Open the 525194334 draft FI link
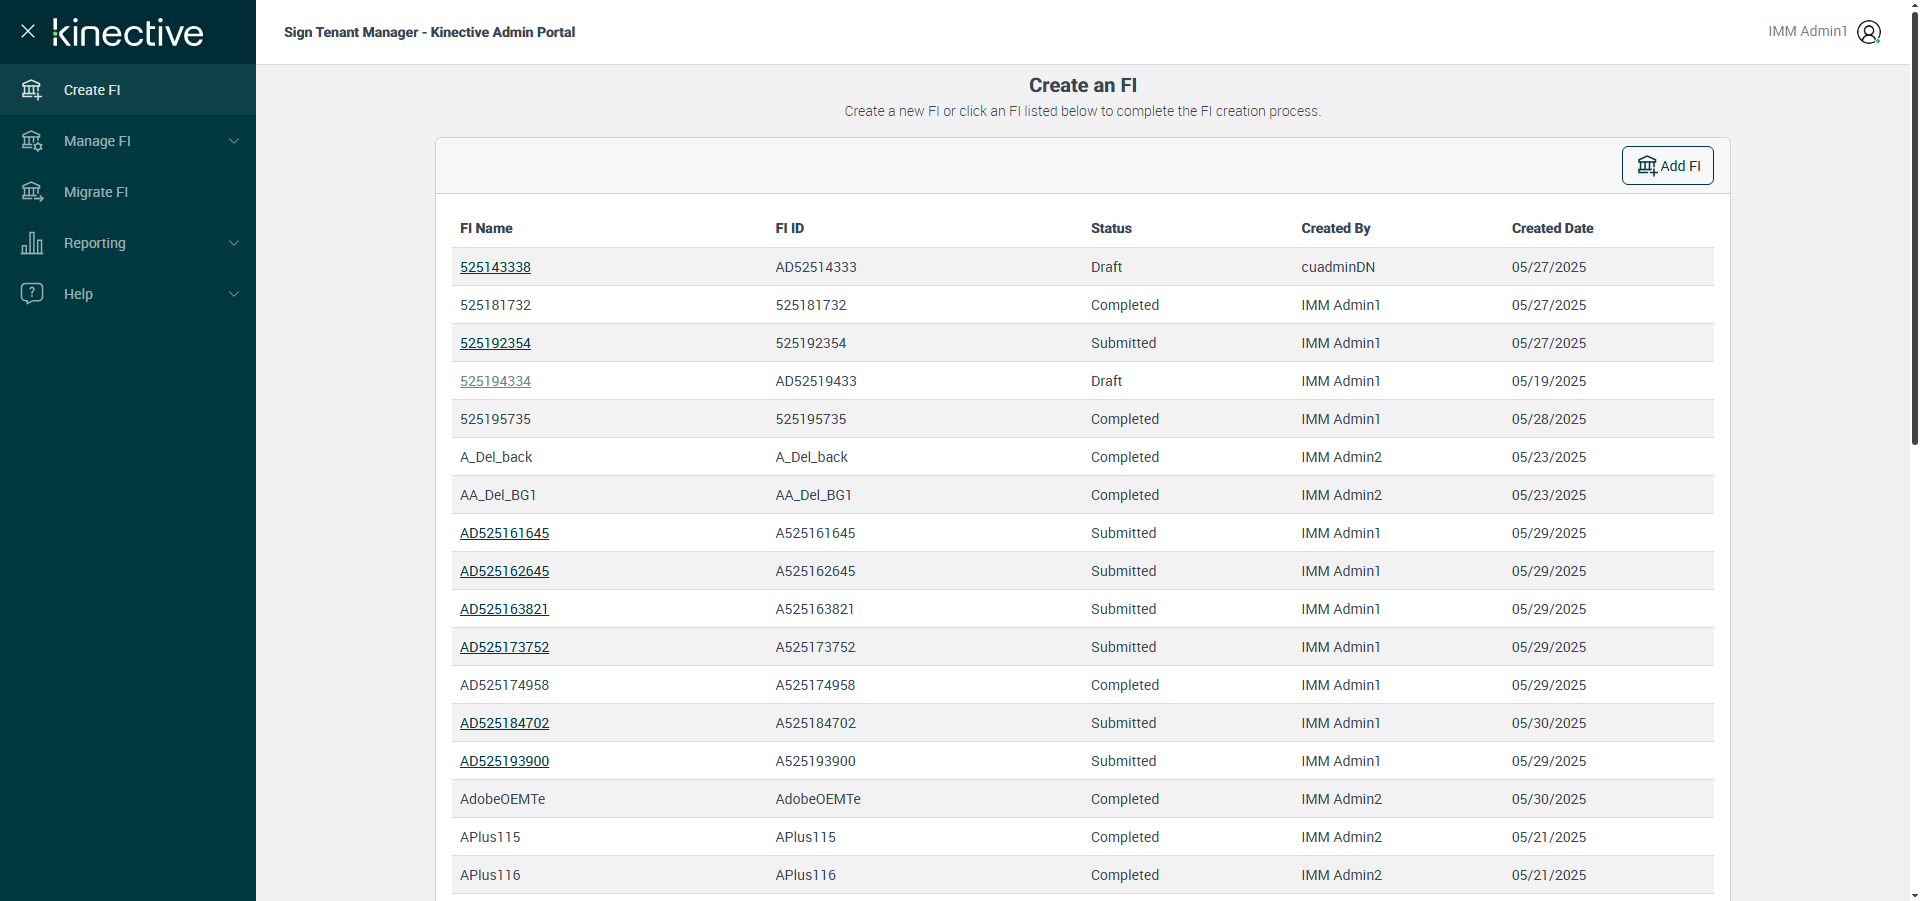The height and width of the screenshot is (901, 1920). (495, 381)
